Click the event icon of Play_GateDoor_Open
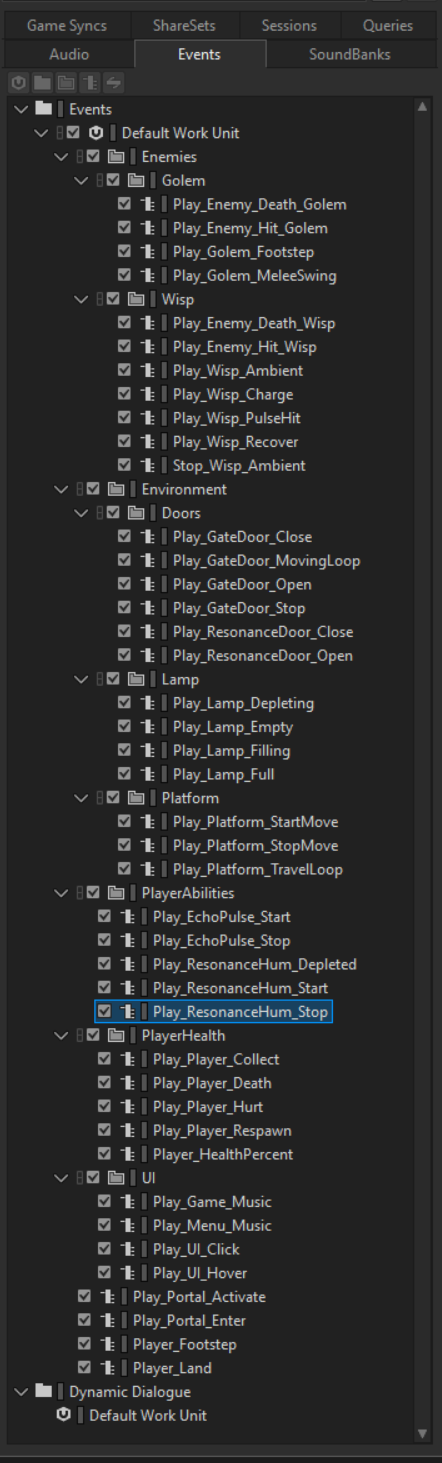Image resolution: width=442 pixels, height=1463 pixels. point(147,584)
